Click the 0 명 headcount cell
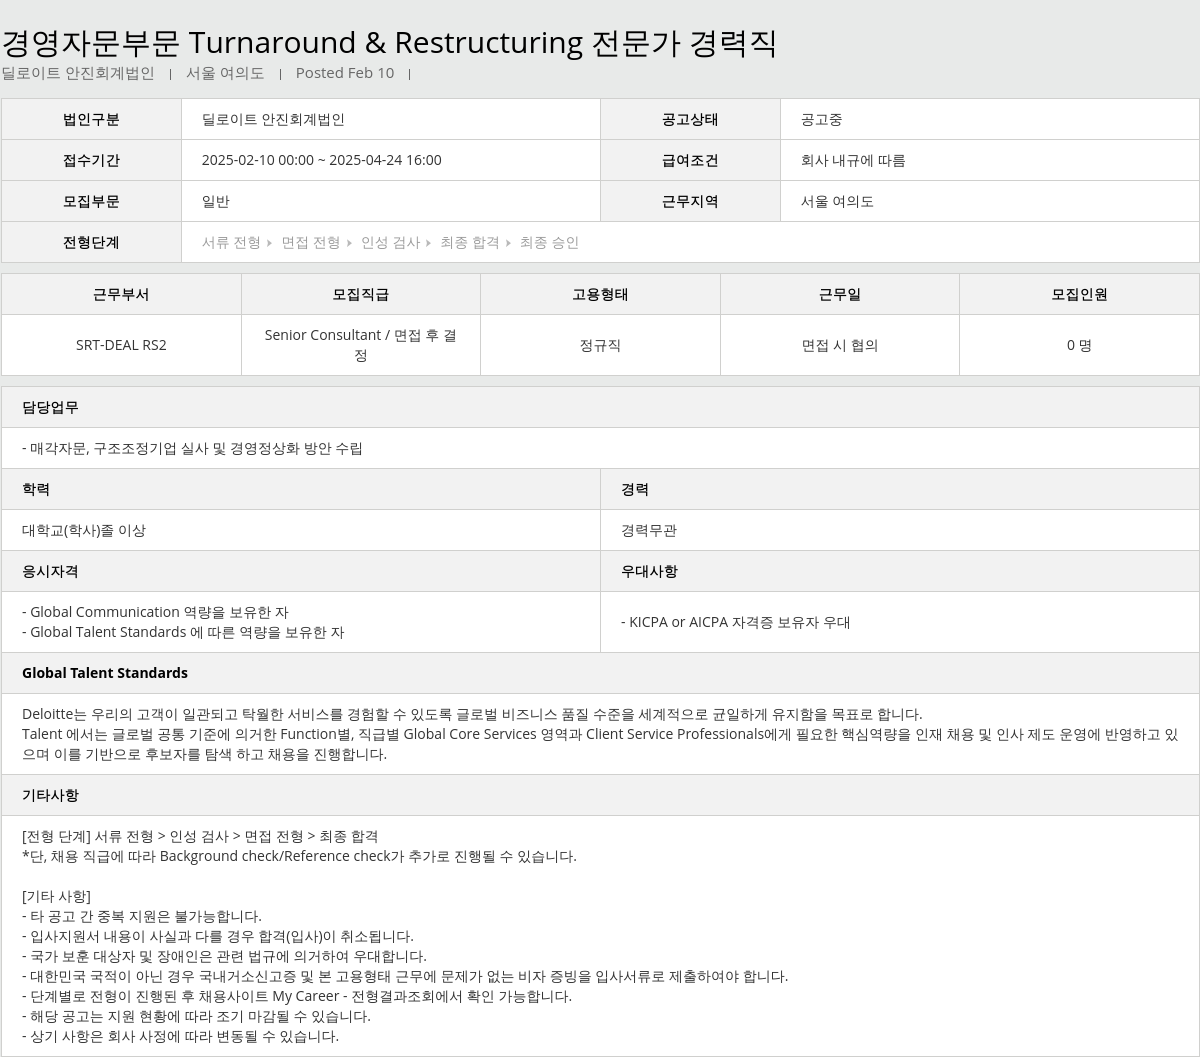Image resolution: width=1200 pixels, height=1057 pixels. 1079,345
